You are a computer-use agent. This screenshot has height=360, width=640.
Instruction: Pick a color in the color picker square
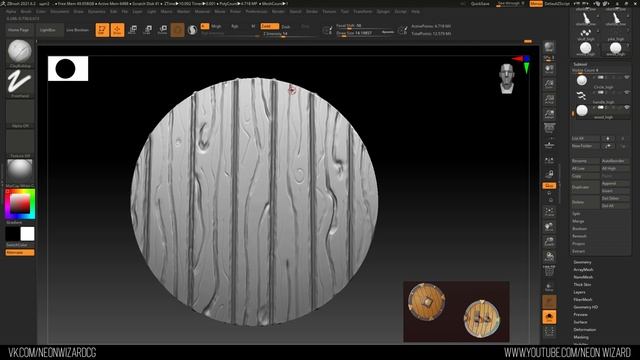(x=20, y=204)
